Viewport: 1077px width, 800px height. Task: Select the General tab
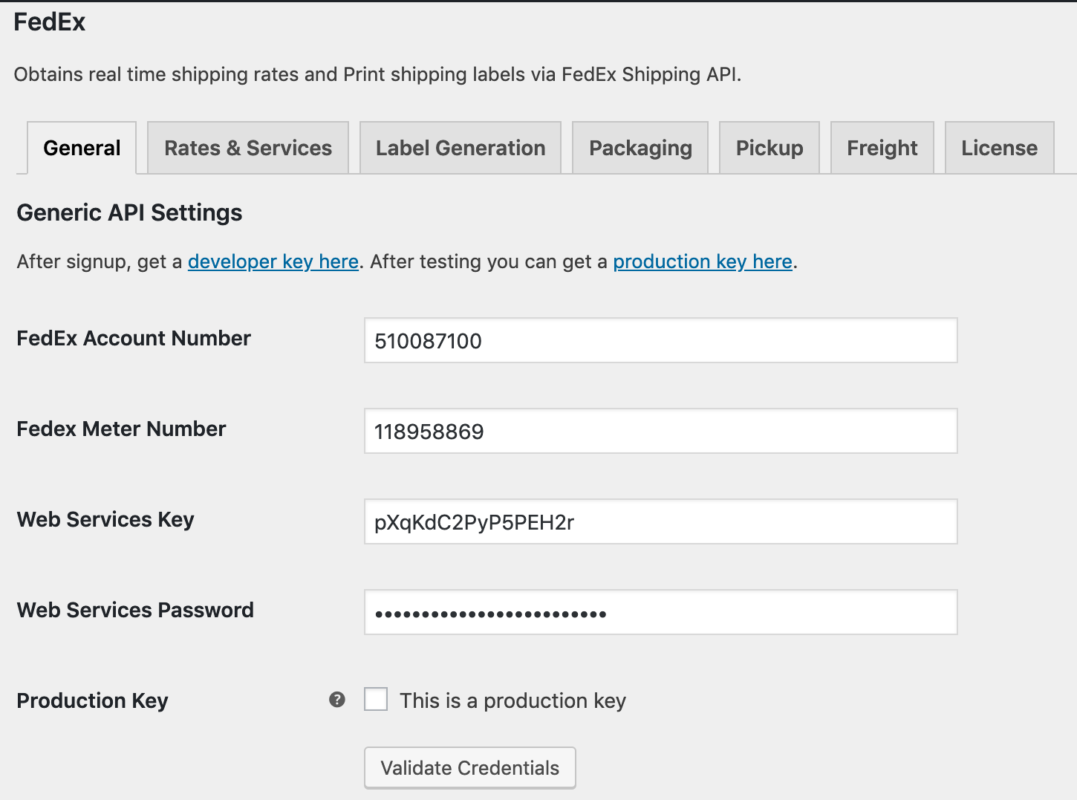(x=82, y=148)
